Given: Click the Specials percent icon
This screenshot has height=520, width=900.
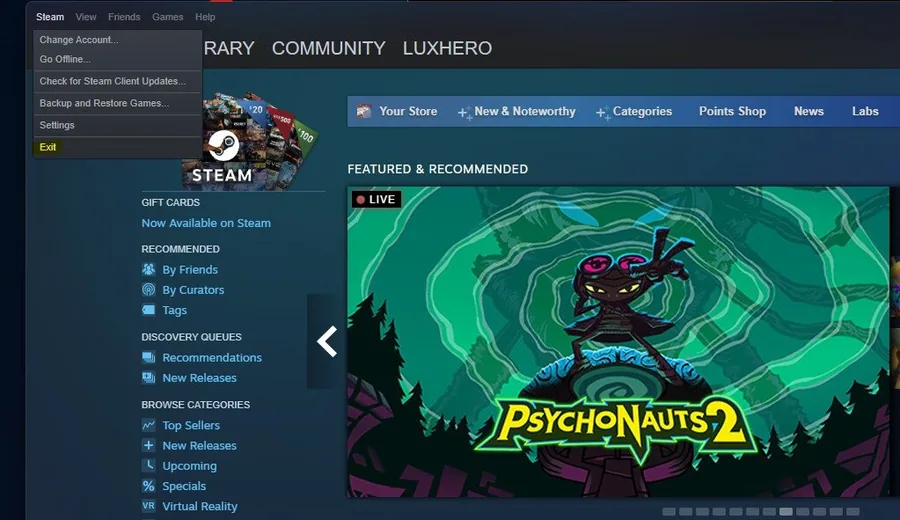Looking at the screenshot, I should click(149, 486).
